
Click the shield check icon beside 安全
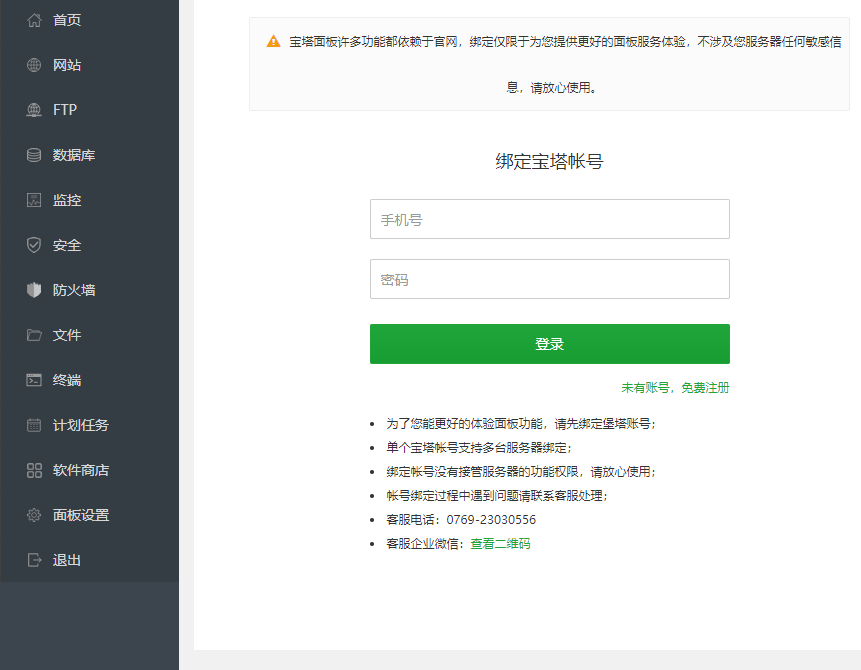34,245
